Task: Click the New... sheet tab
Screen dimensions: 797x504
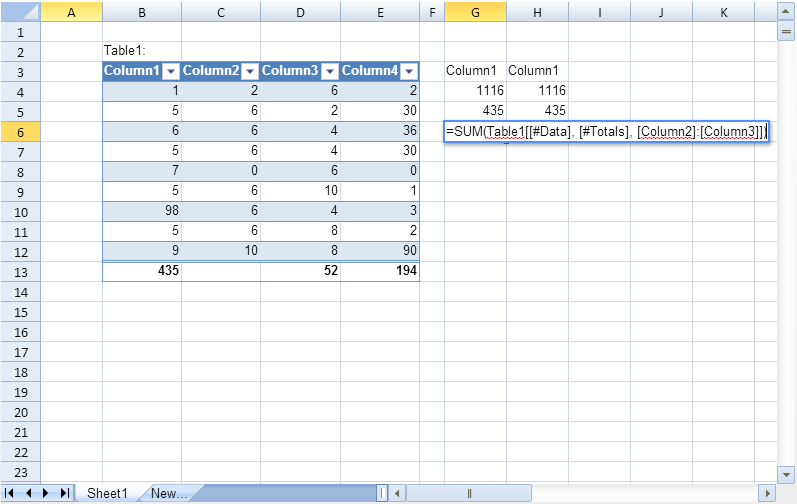Action: (169, 493)
